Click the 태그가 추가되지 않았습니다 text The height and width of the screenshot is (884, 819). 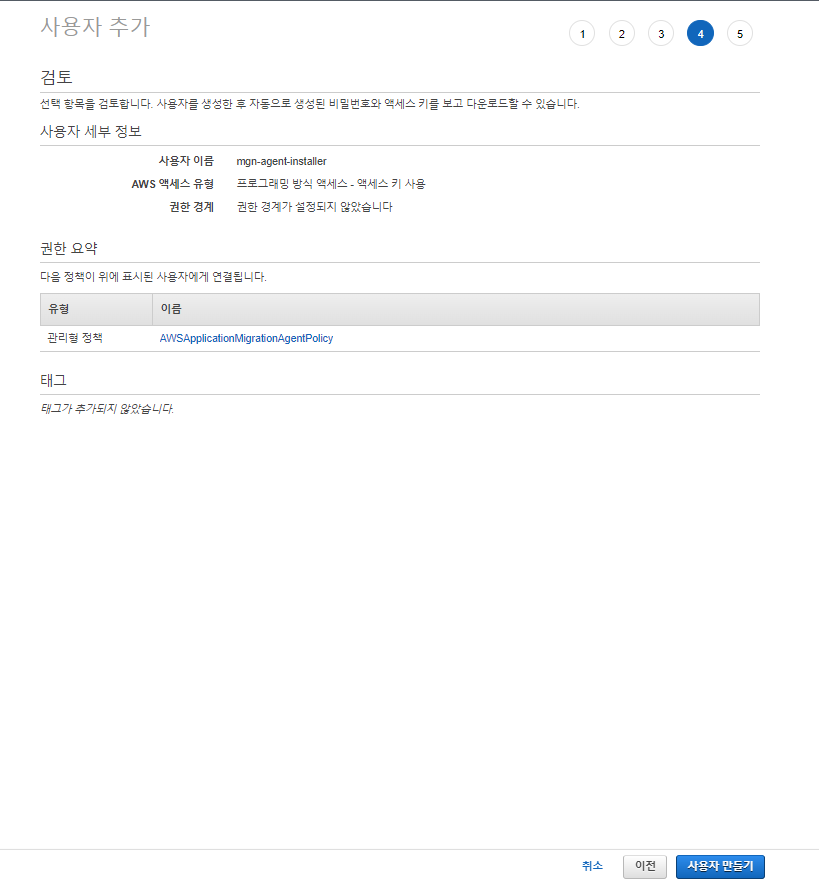(x=107, y=408)
